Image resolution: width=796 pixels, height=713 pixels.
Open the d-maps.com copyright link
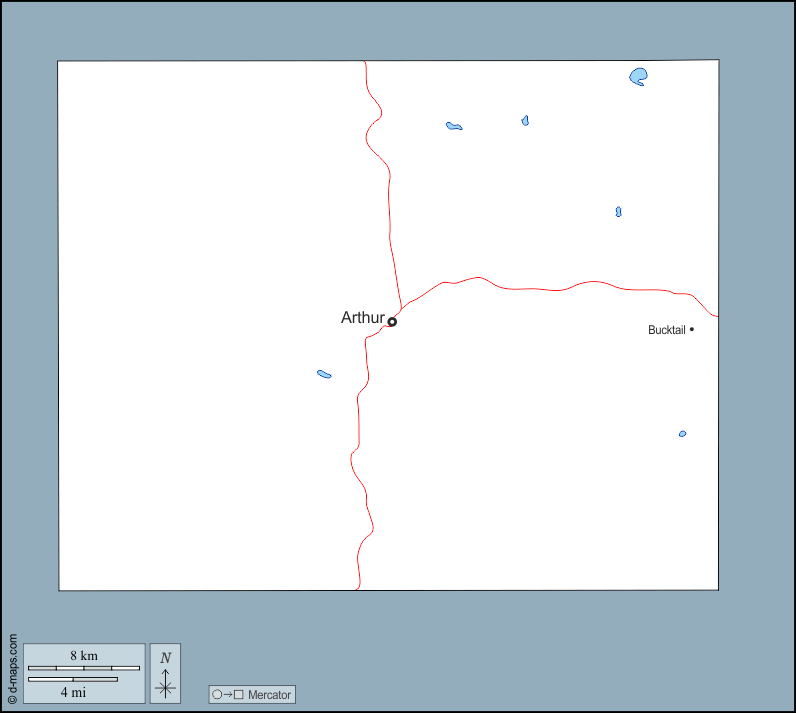pyautogui.click(x=12, y=669)
